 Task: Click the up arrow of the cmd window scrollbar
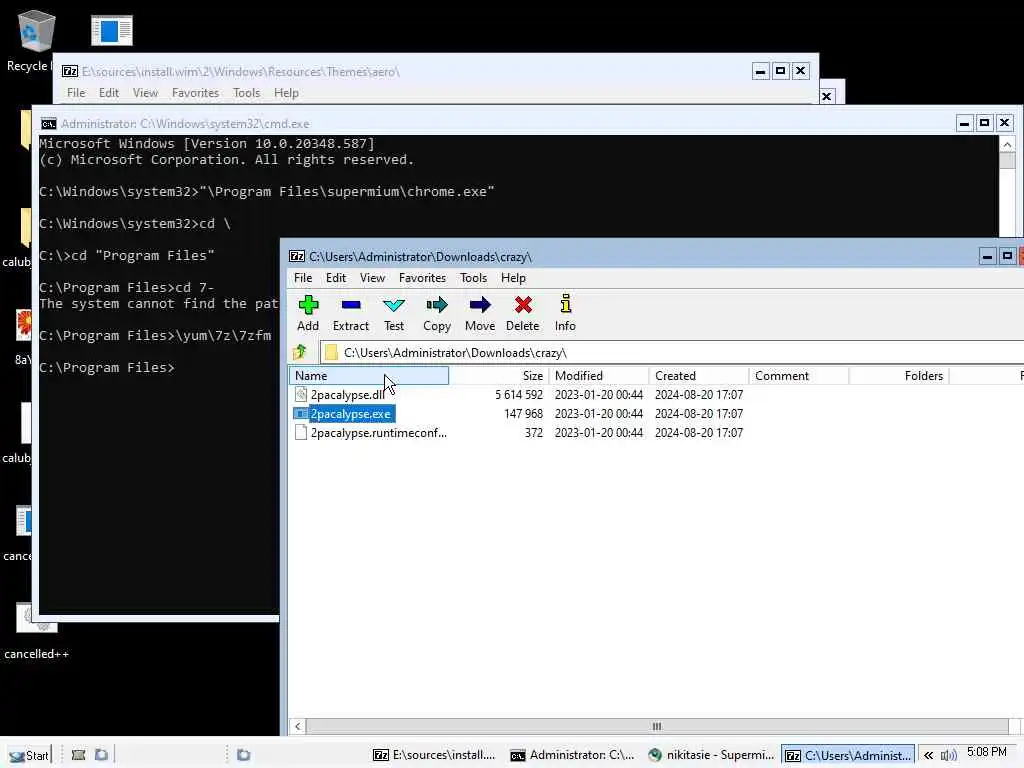1007,144
